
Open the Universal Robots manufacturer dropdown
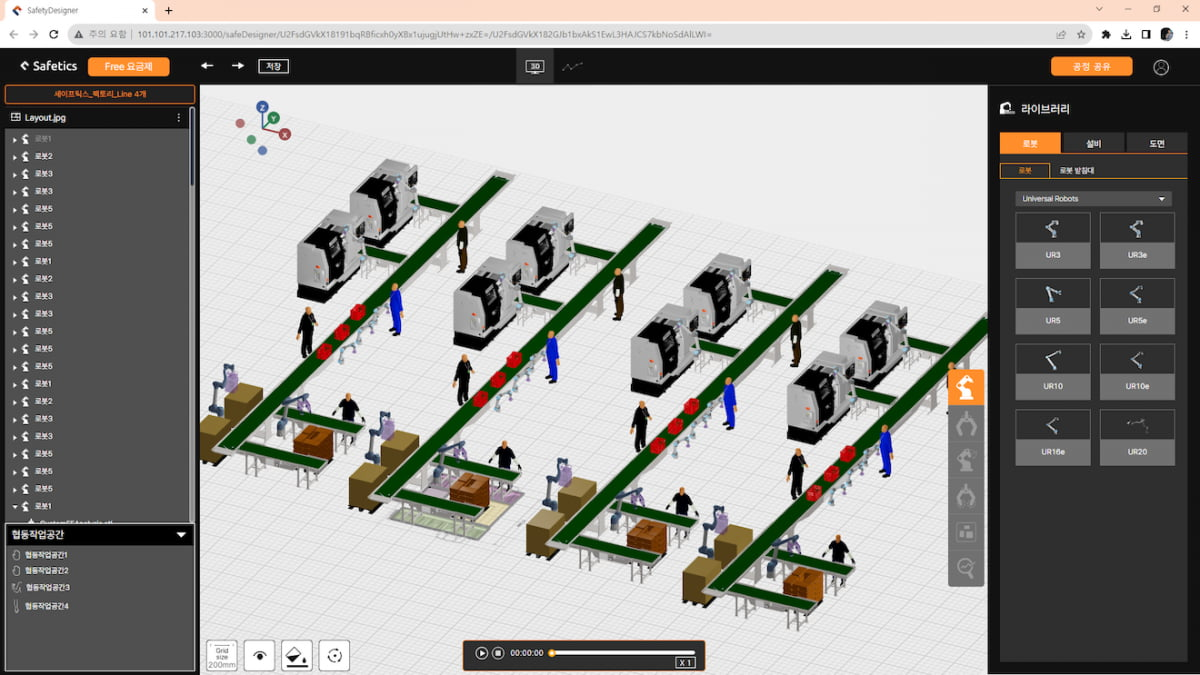[1092, 199]
